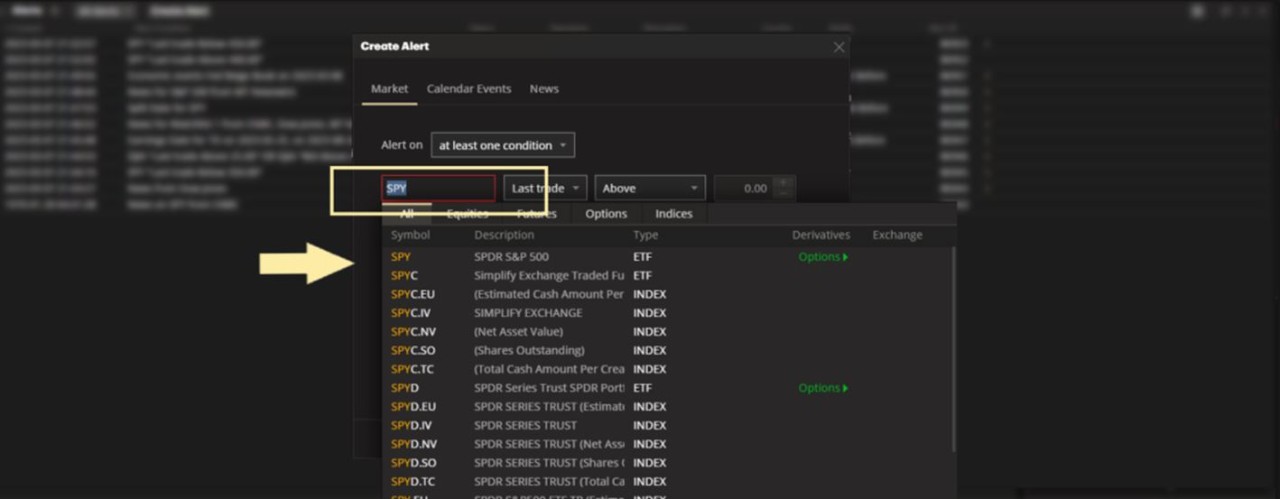This screenshot has width=1280, height=499.
Task: Switch to the Market tab
Action: pyautogui.click(x=389, y=89)
